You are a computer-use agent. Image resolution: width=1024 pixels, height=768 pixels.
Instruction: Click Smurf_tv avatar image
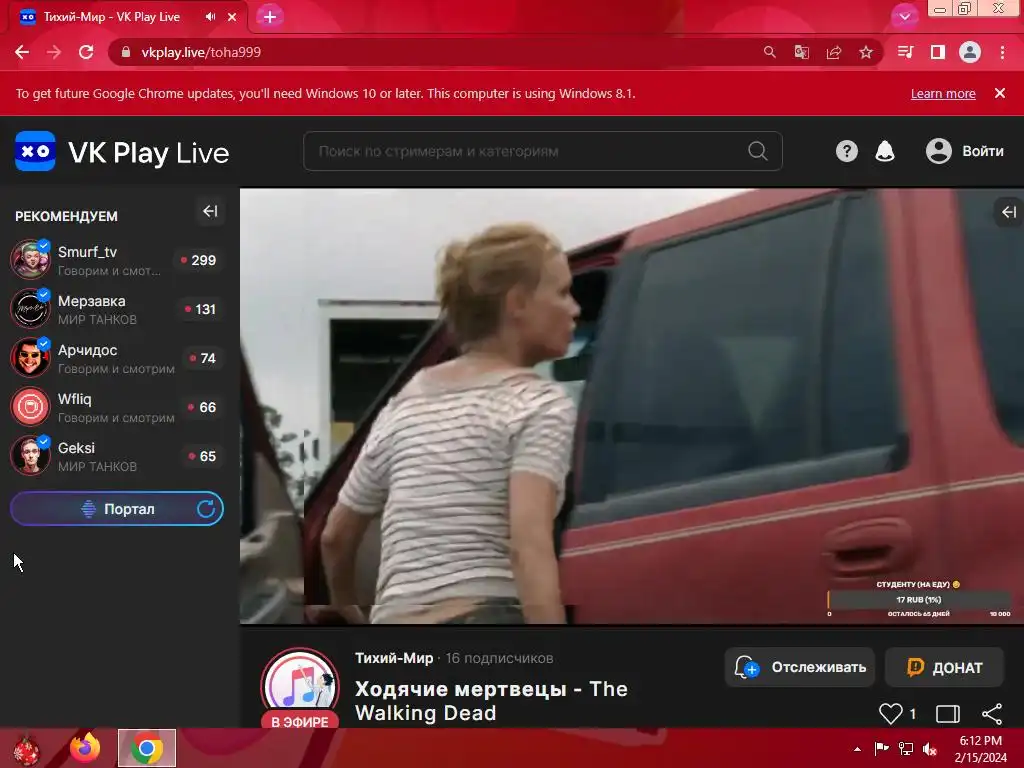[30, 259]
